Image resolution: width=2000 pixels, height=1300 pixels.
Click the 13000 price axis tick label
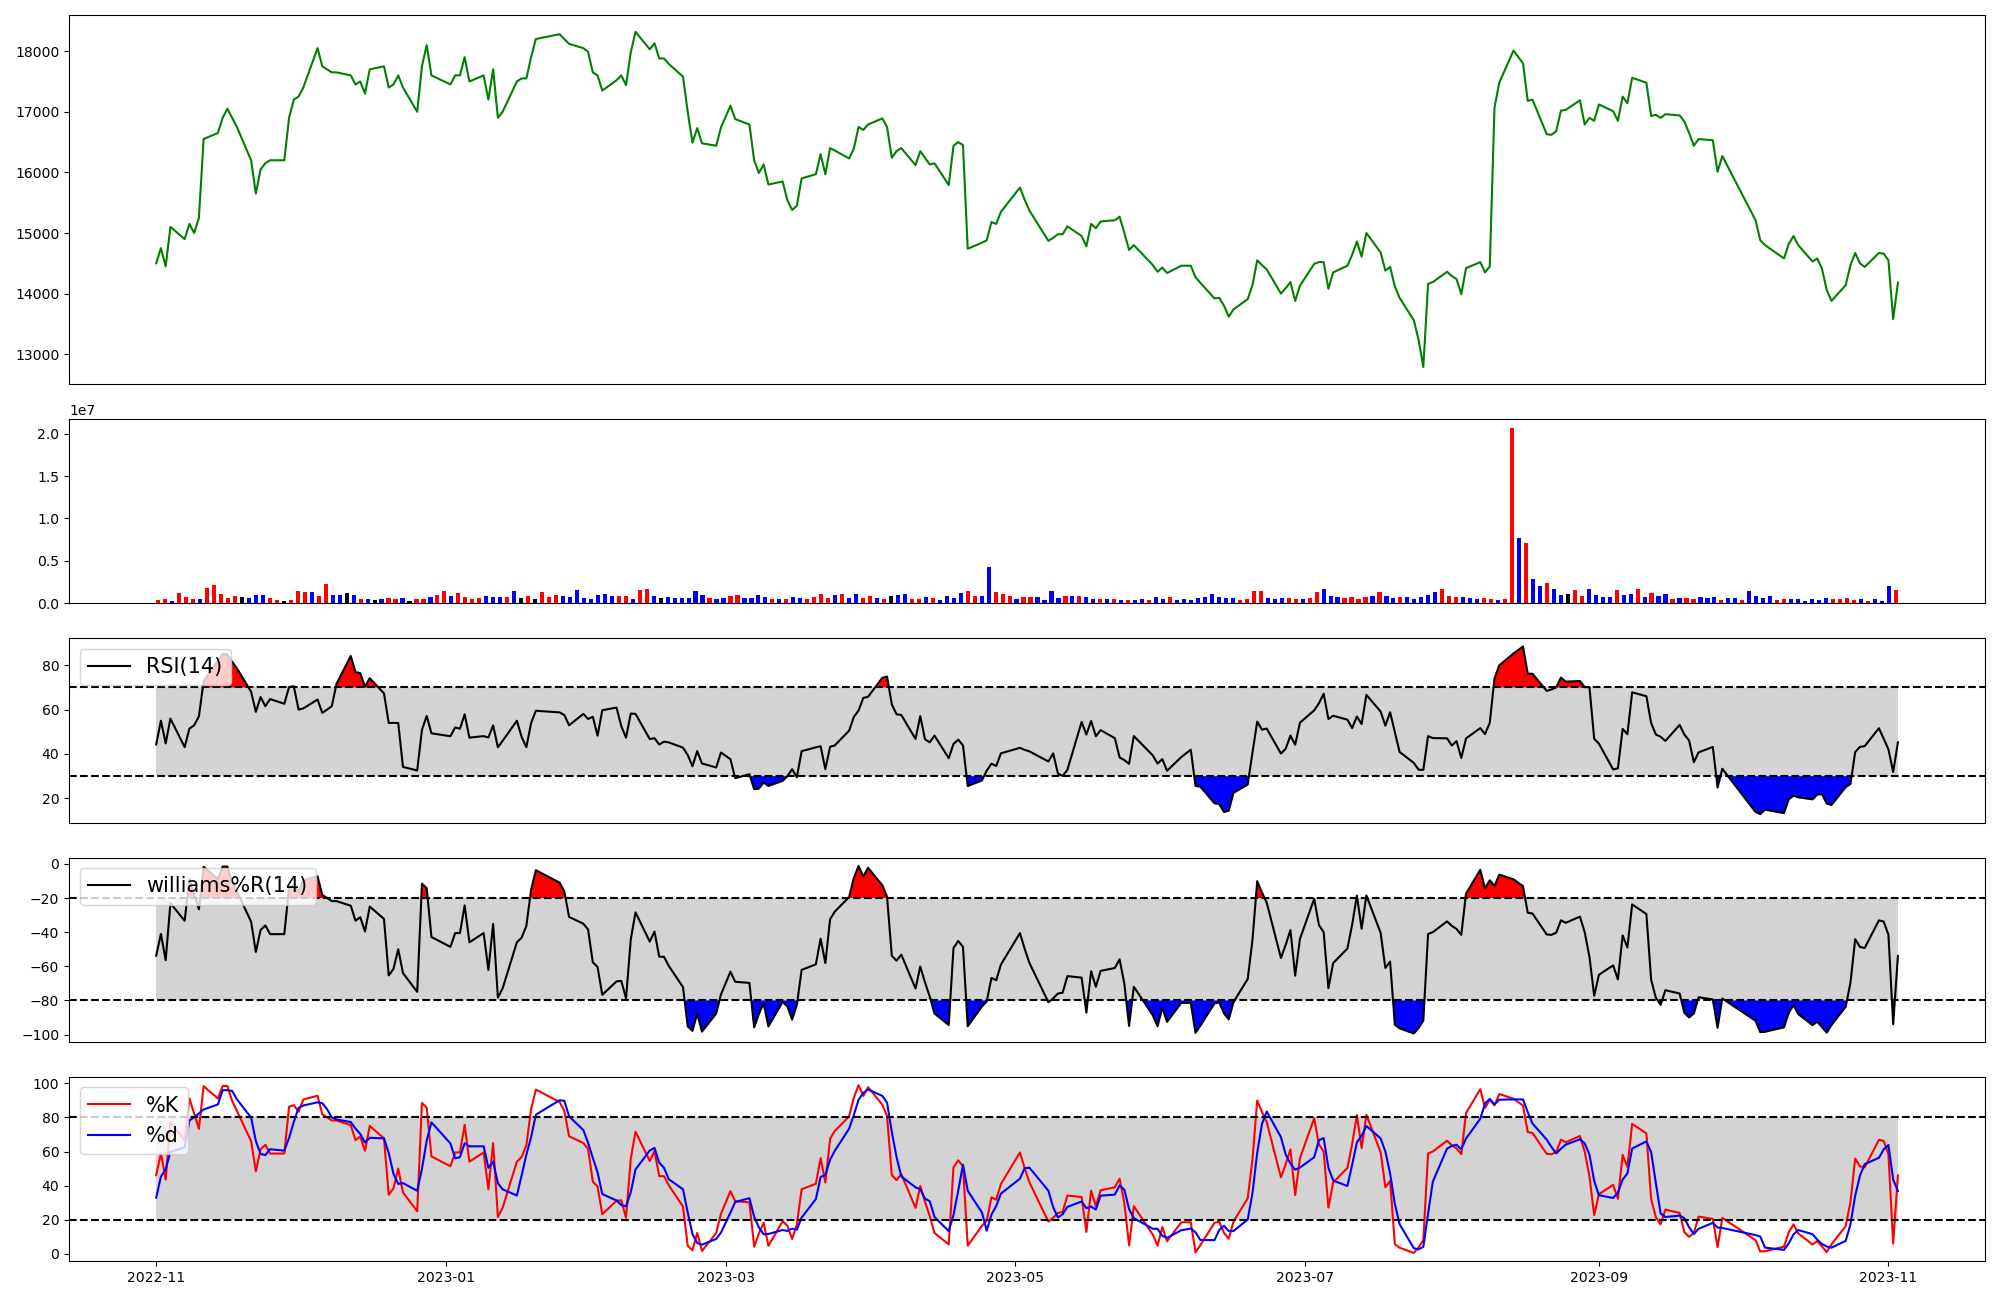point(38,355)
